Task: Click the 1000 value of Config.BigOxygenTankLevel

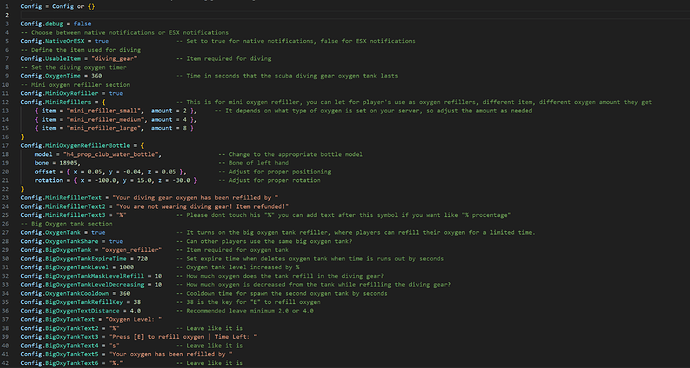Action: click(127, 267)
